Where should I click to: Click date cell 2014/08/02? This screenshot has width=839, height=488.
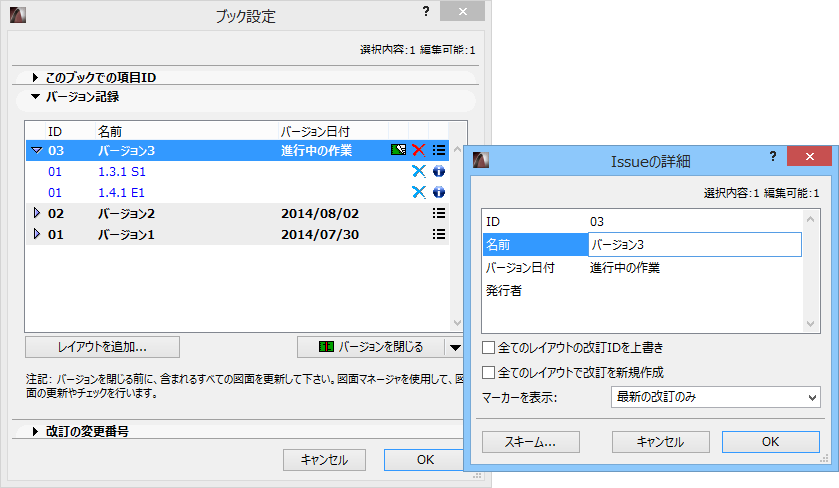click(x=320, y=214)
